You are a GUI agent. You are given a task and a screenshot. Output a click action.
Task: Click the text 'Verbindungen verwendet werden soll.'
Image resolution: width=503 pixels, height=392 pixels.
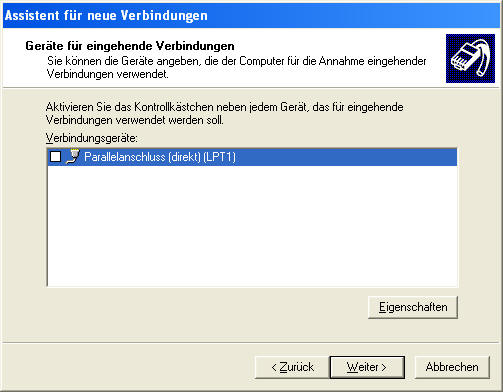tap(135, 120)
